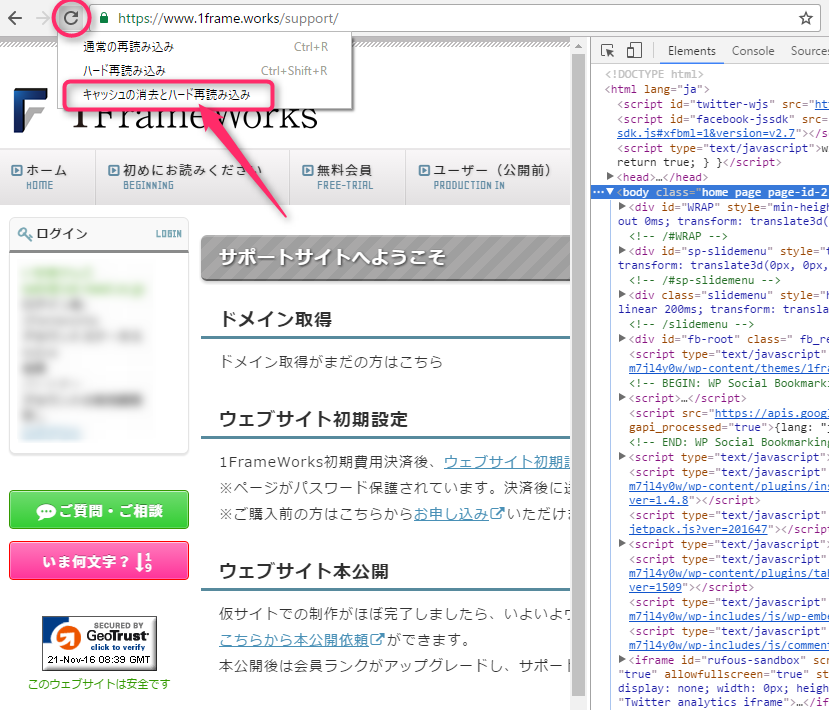829x710 pixels.
Task: Open the 無料会員 FREE-TRIAL navigation item
Action: tap(345, 177)
